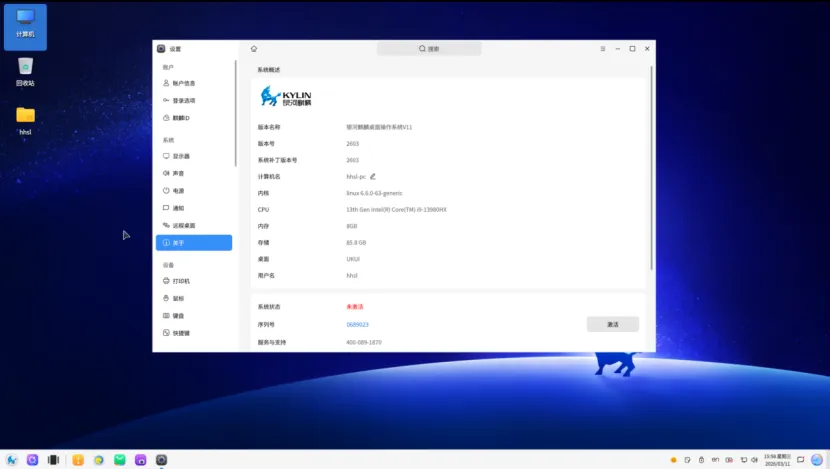Edit computer name with pencil icon
Viewport: 831px width, 470px height.
pyautogui.click(x=373, y=176)
